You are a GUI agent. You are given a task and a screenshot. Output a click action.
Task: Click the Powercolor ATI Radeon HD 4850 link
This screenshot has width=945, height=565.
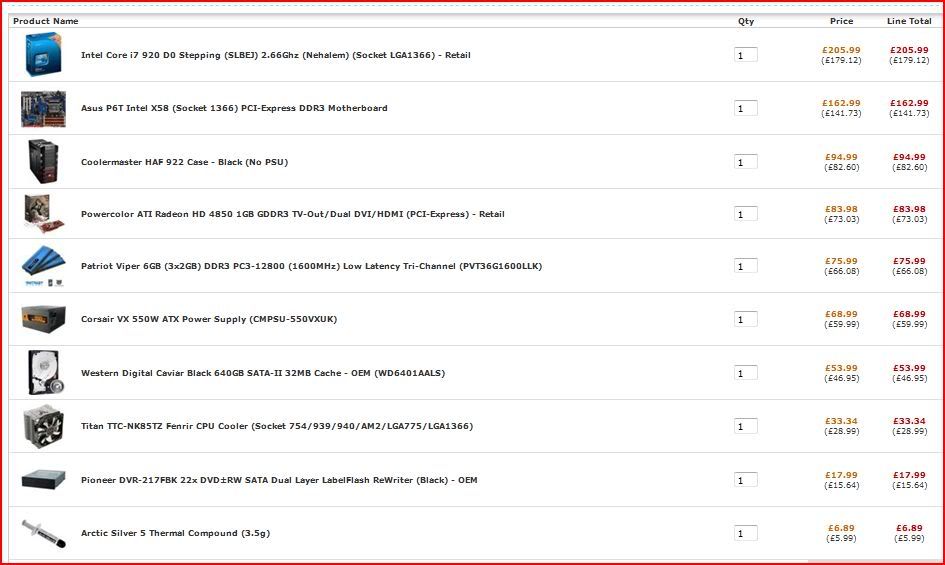click(x=292, y=214)
